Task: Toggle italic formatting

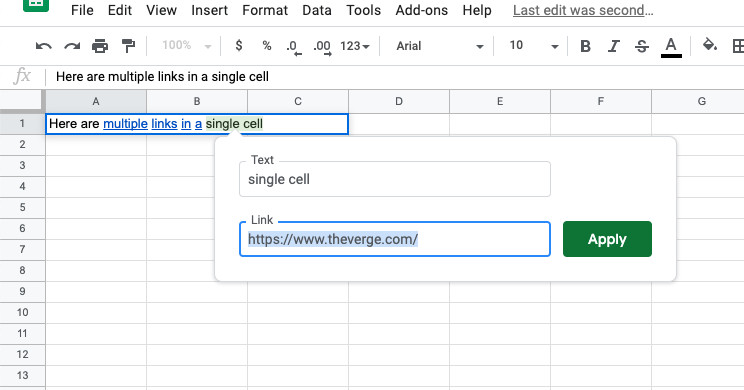Action: (614, 46)
